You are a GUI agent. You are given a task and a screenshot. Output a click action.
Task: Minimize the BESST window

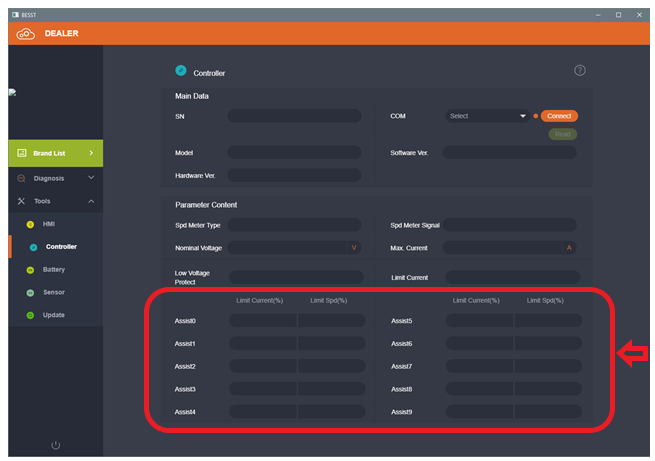tap(598, 15)
